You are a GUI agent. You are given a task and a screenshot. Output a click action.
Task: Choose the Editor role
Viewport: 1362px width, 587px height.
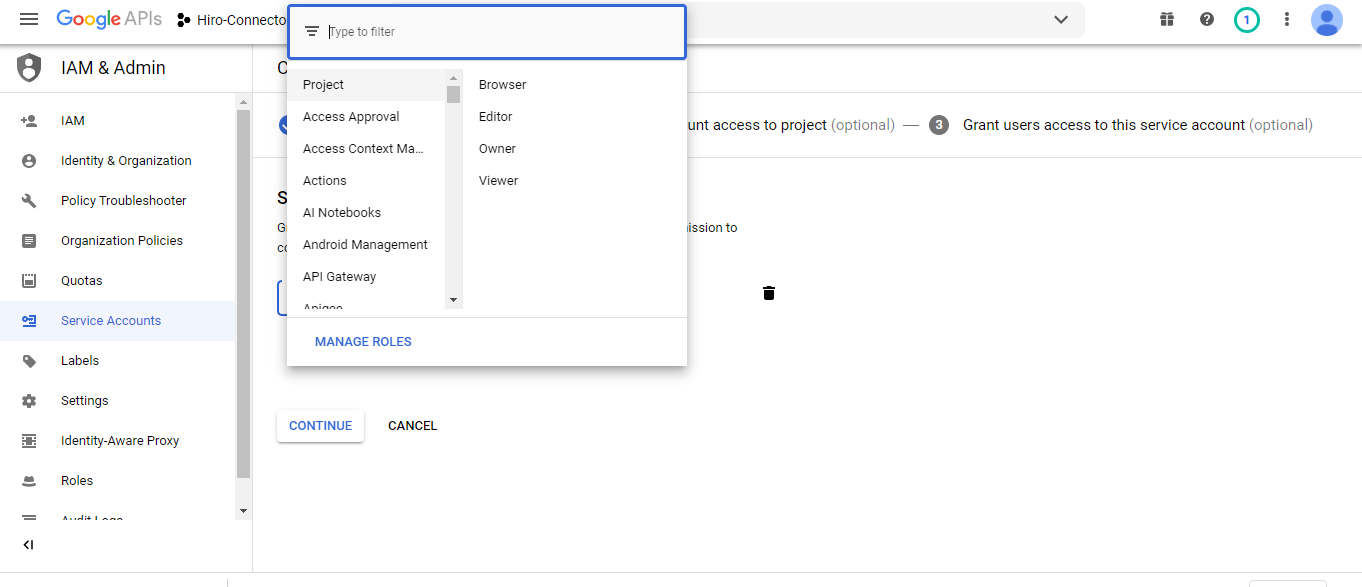[495, 117]
